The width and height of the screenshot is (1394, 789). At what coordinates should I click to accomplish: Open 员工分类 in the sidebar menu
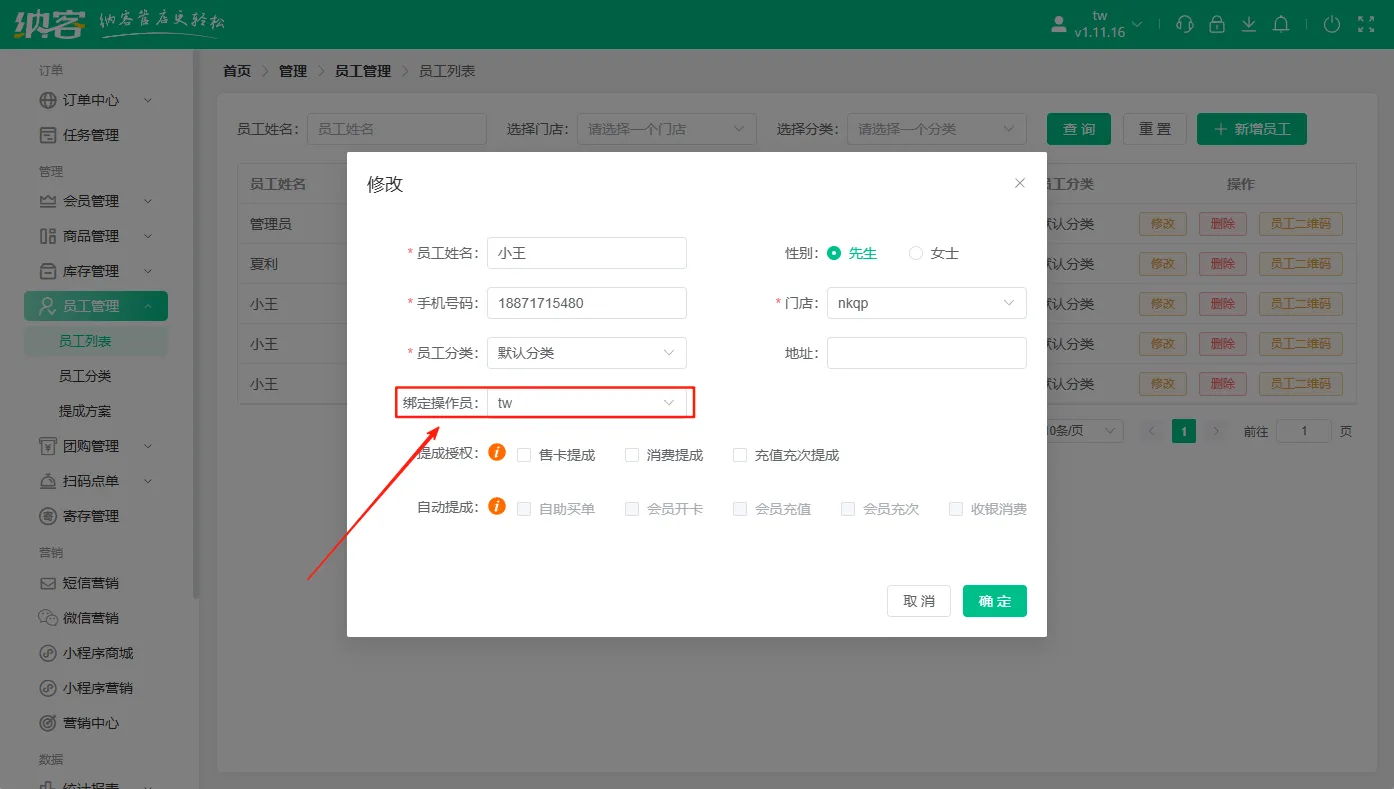[85, 376]
